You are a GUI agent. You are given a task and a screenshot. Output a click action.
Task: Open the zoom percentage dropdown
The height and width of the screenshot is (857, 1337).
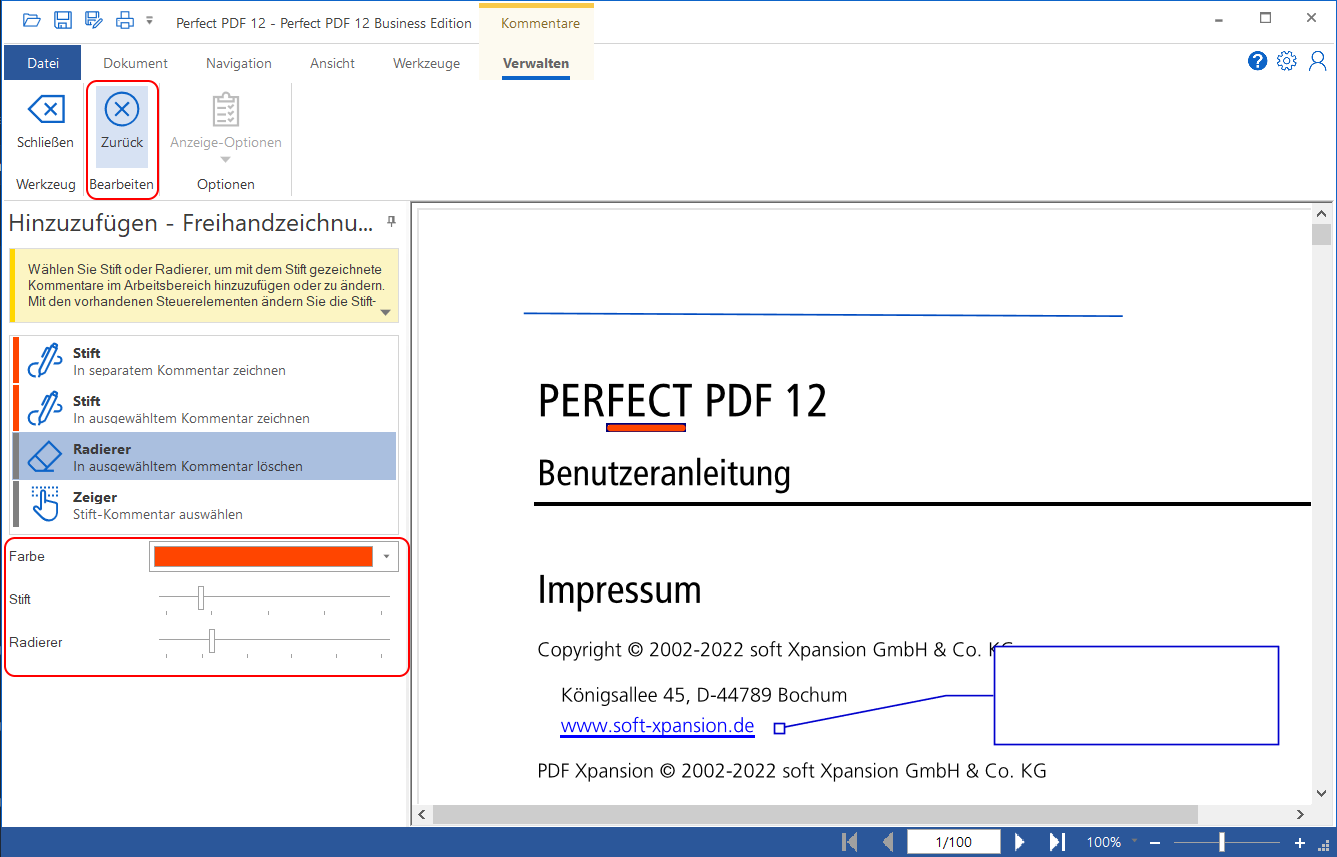click(x=1133, y=842)
